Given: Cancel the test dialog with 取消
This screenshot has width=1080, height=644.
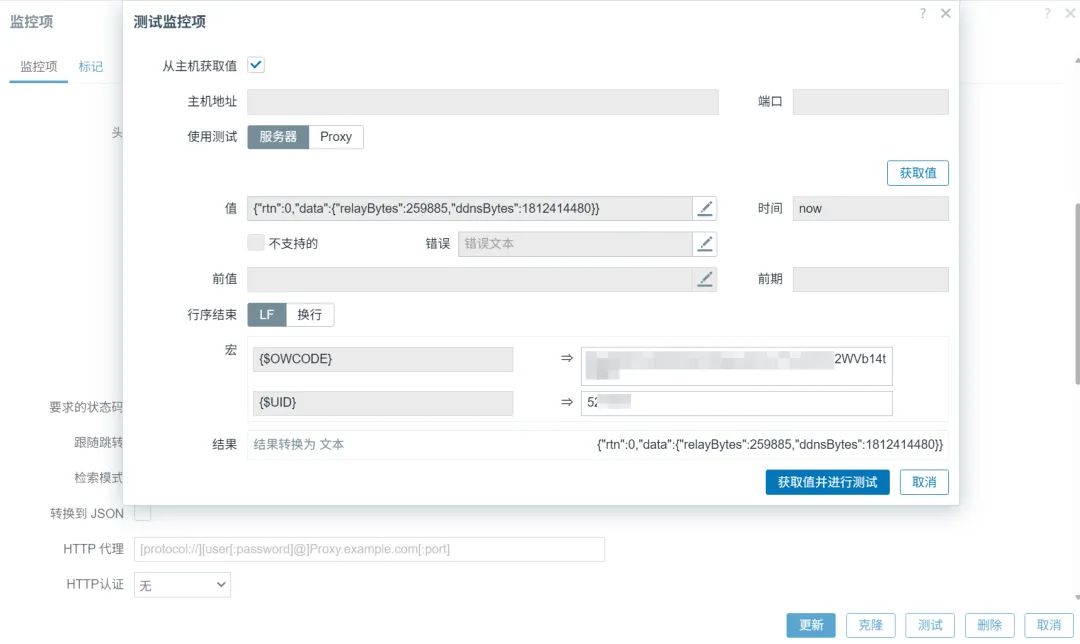Looking at the screenshot, I should [x=924, y=482].
